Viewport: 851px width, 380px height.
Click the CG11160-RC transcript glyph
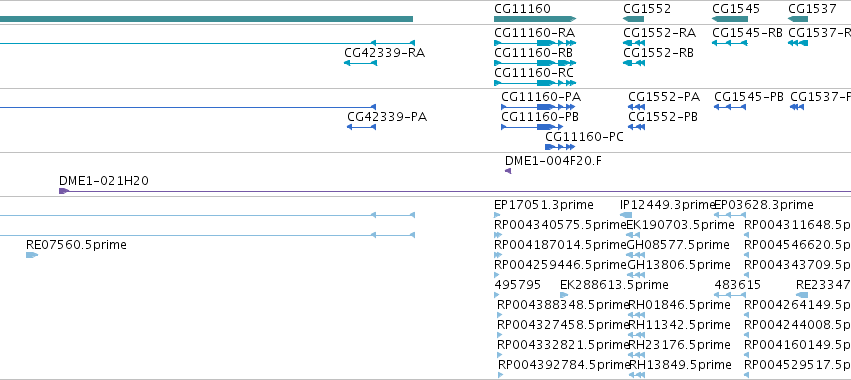pos(535,83)
